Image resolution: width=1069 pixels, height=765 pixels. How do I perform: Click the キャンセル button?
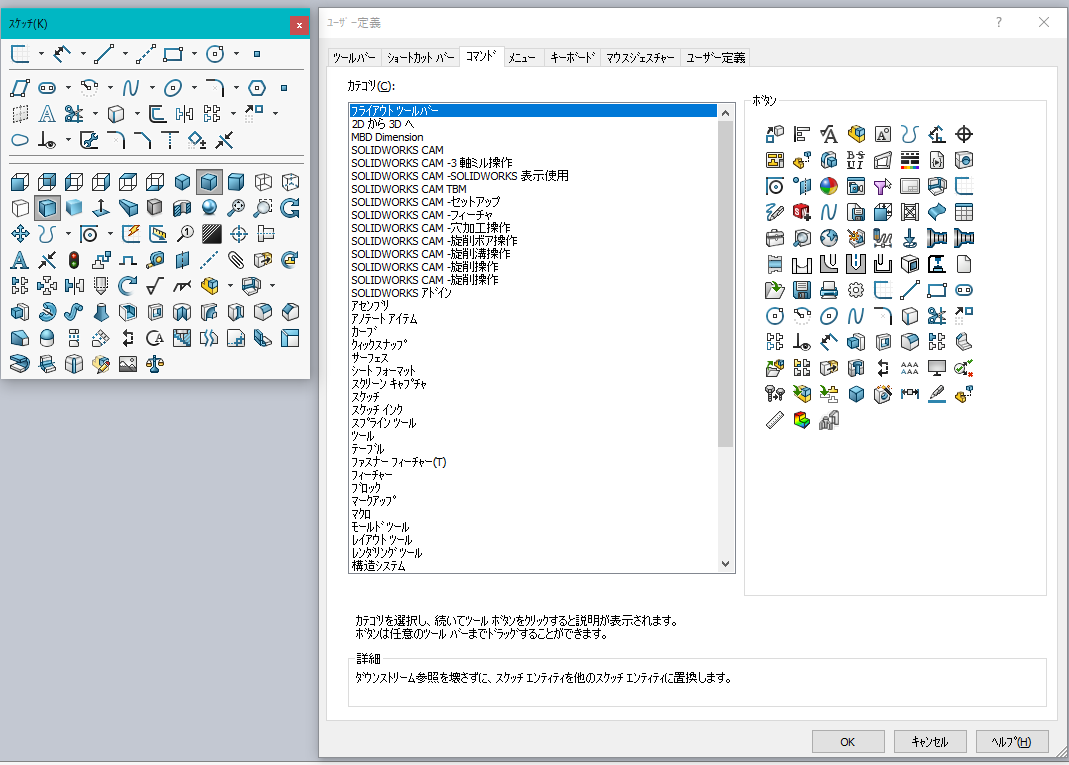[929, 741]
